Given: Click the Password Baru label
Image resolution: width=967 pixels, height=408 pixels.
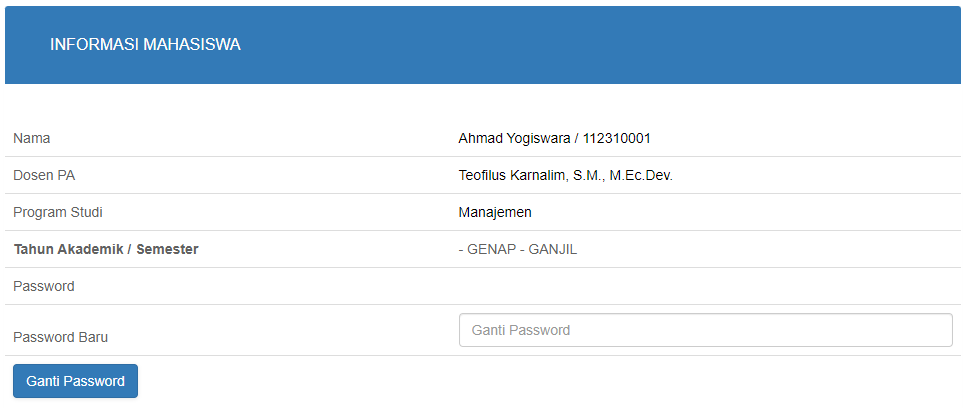Looking at the screenshot, I should tap(60, 337).
